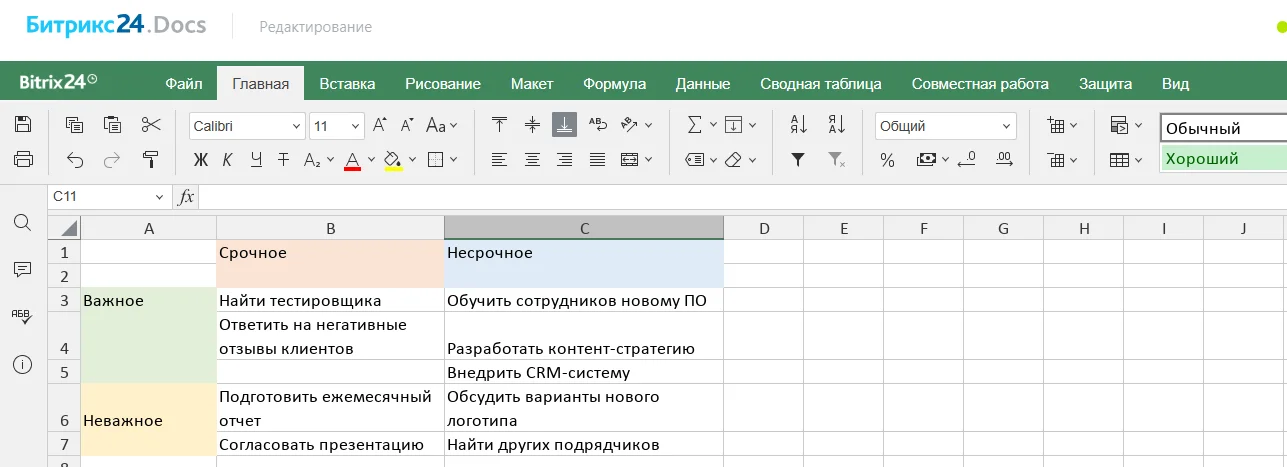Toggle italic formatting (К)
Viewport: 1287px width, 467px height.
tap(227, 159)
